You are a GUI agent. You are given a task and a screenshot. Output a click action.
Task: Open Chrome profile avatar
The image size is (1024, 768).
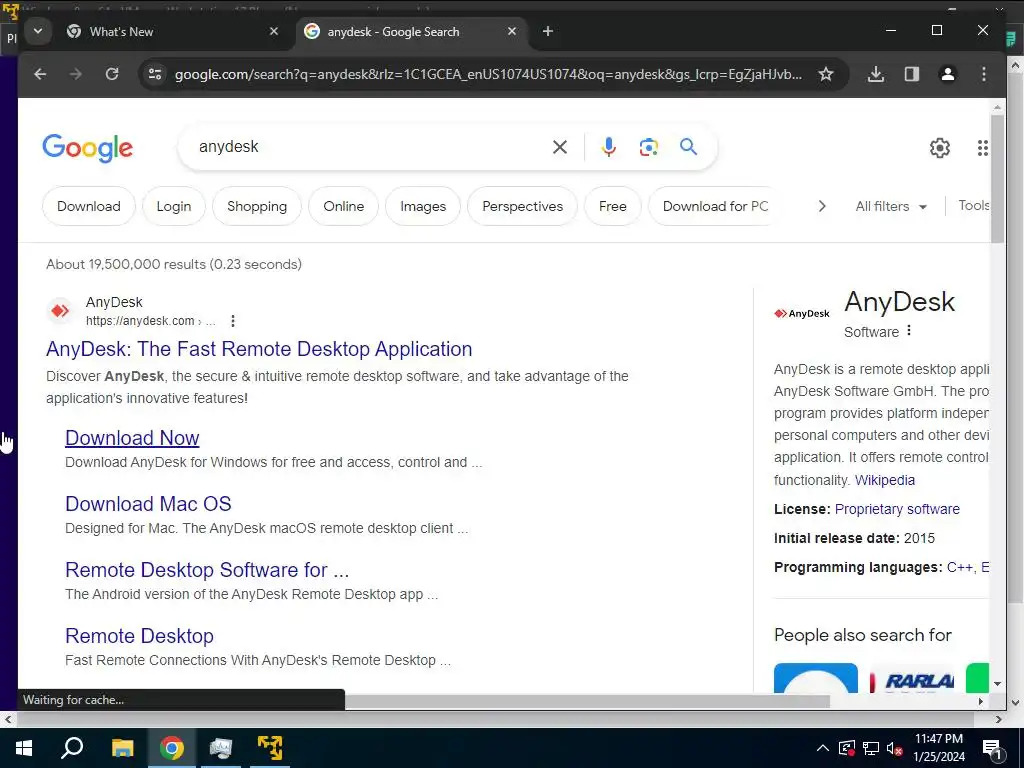(948, 74)
